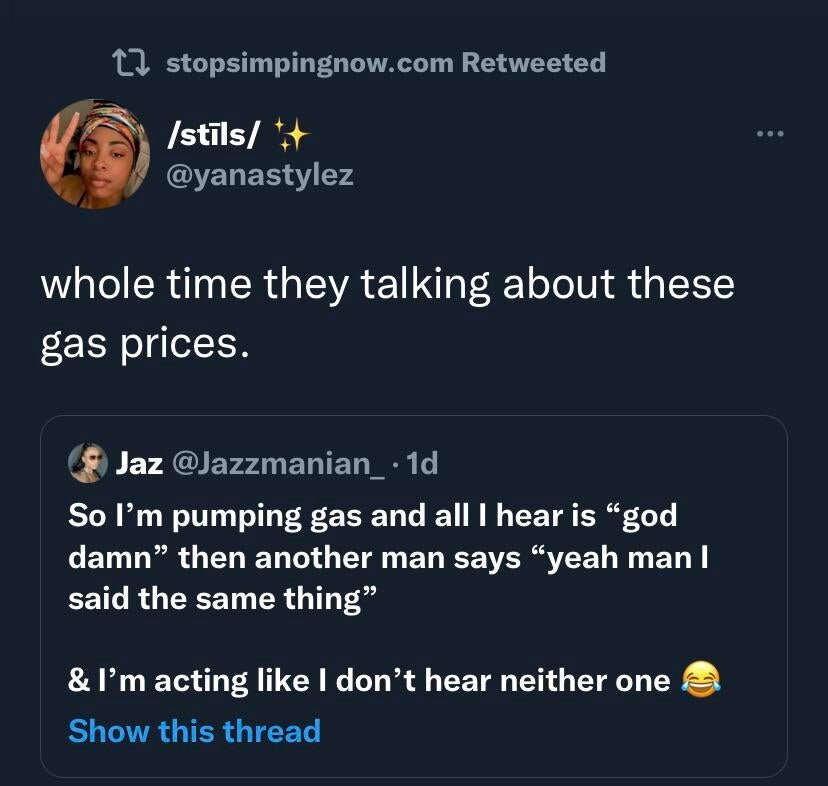This screenshot has width=828, height=786.
Task: Click the 'whole time they talking' tweet text
Action: [387, 285]
